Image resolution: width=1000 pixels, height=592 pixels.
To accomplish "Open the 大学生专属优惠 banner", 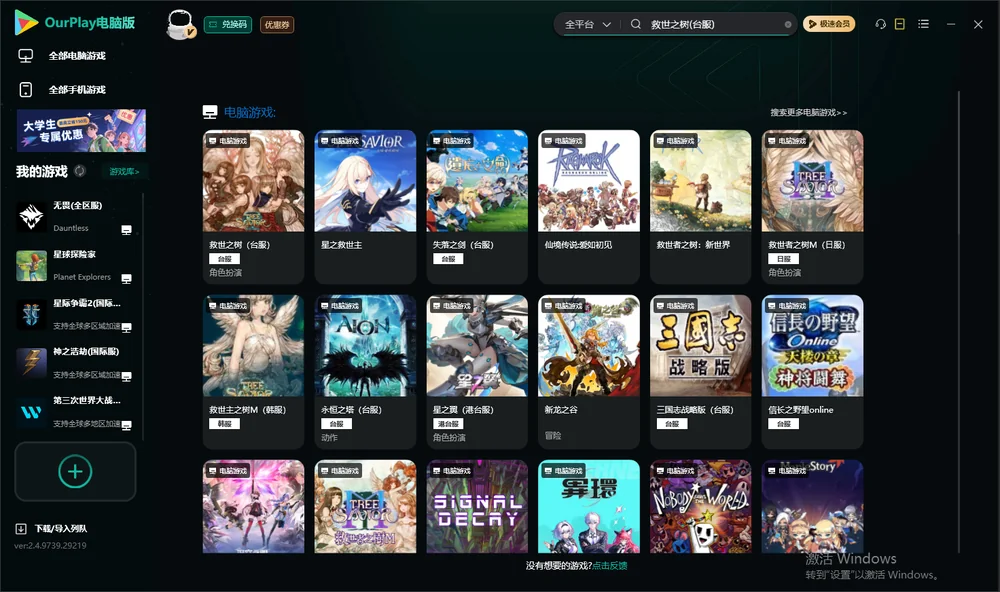I will (x=82, y=130).
